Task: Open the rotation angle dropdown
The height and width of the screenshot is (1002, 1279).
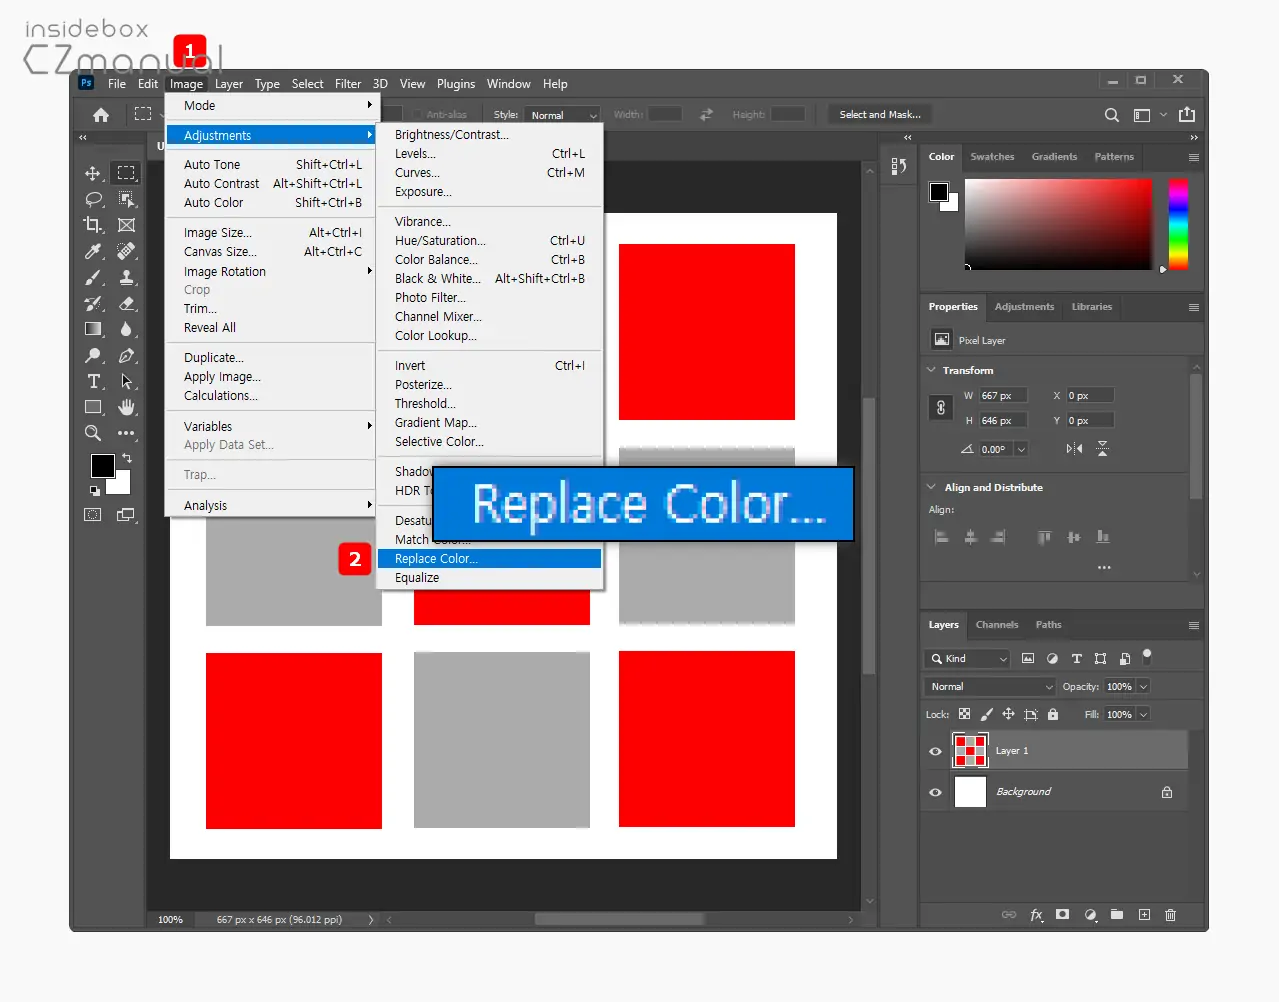Action: pos(1021,449)
